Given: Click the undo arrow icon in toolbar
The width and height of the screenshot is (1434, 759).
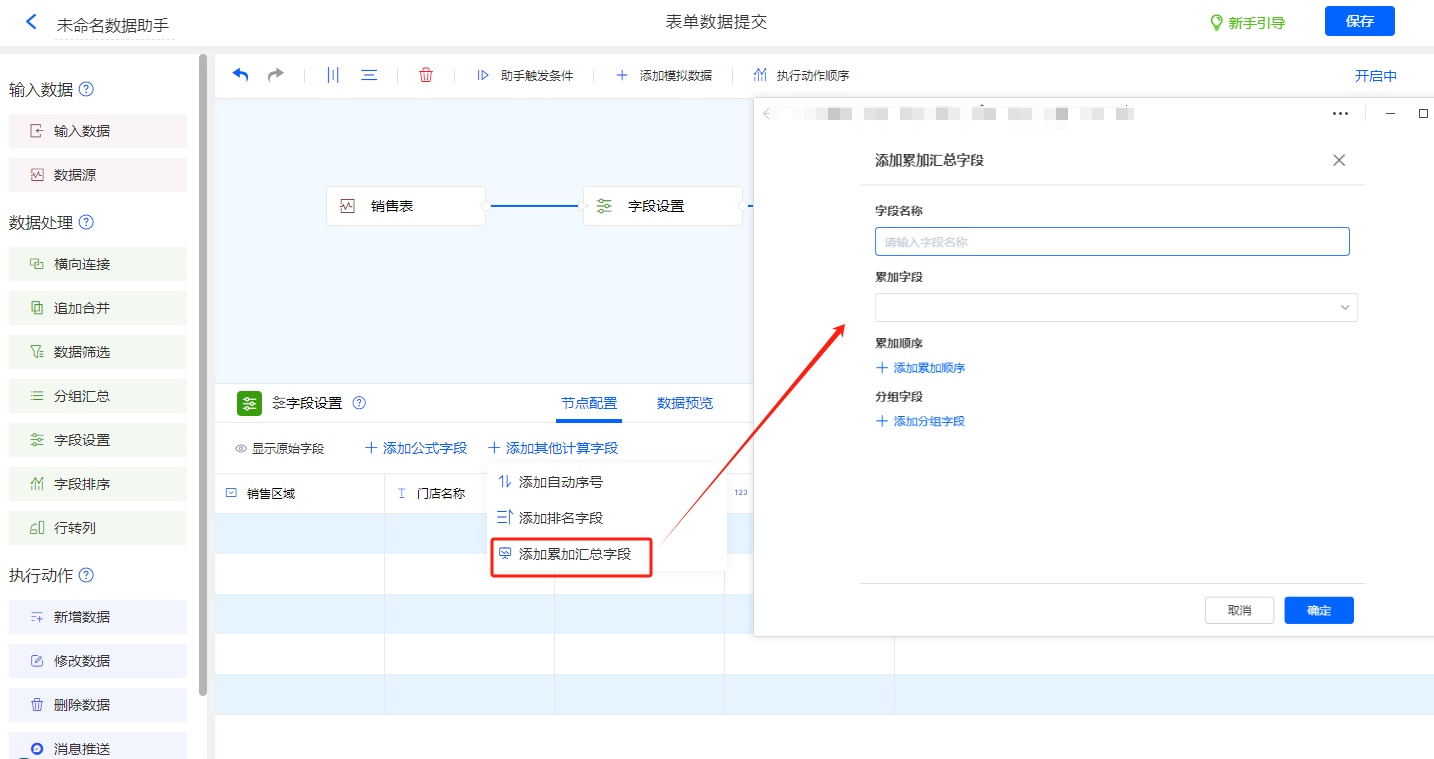Looking at the screenshot, I should 241,75.
